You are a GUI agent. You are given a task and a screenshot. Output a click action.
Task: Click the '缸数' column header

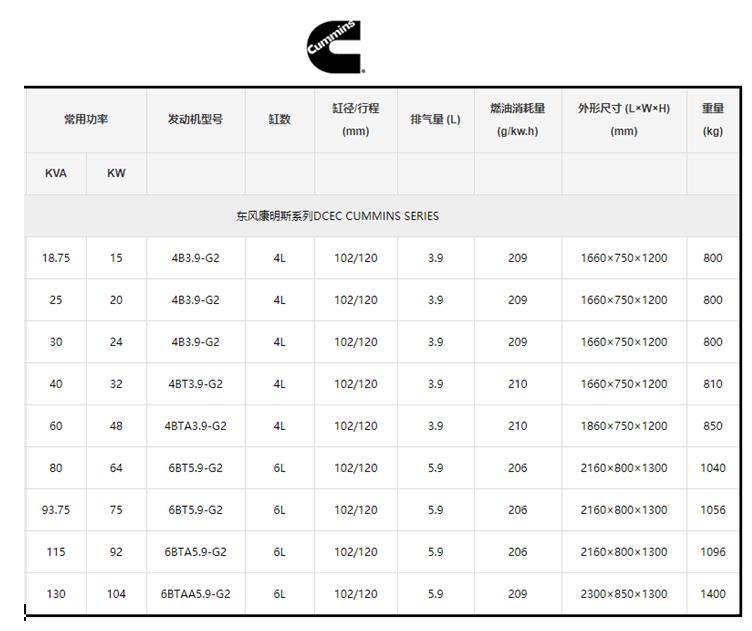(280, 120)
